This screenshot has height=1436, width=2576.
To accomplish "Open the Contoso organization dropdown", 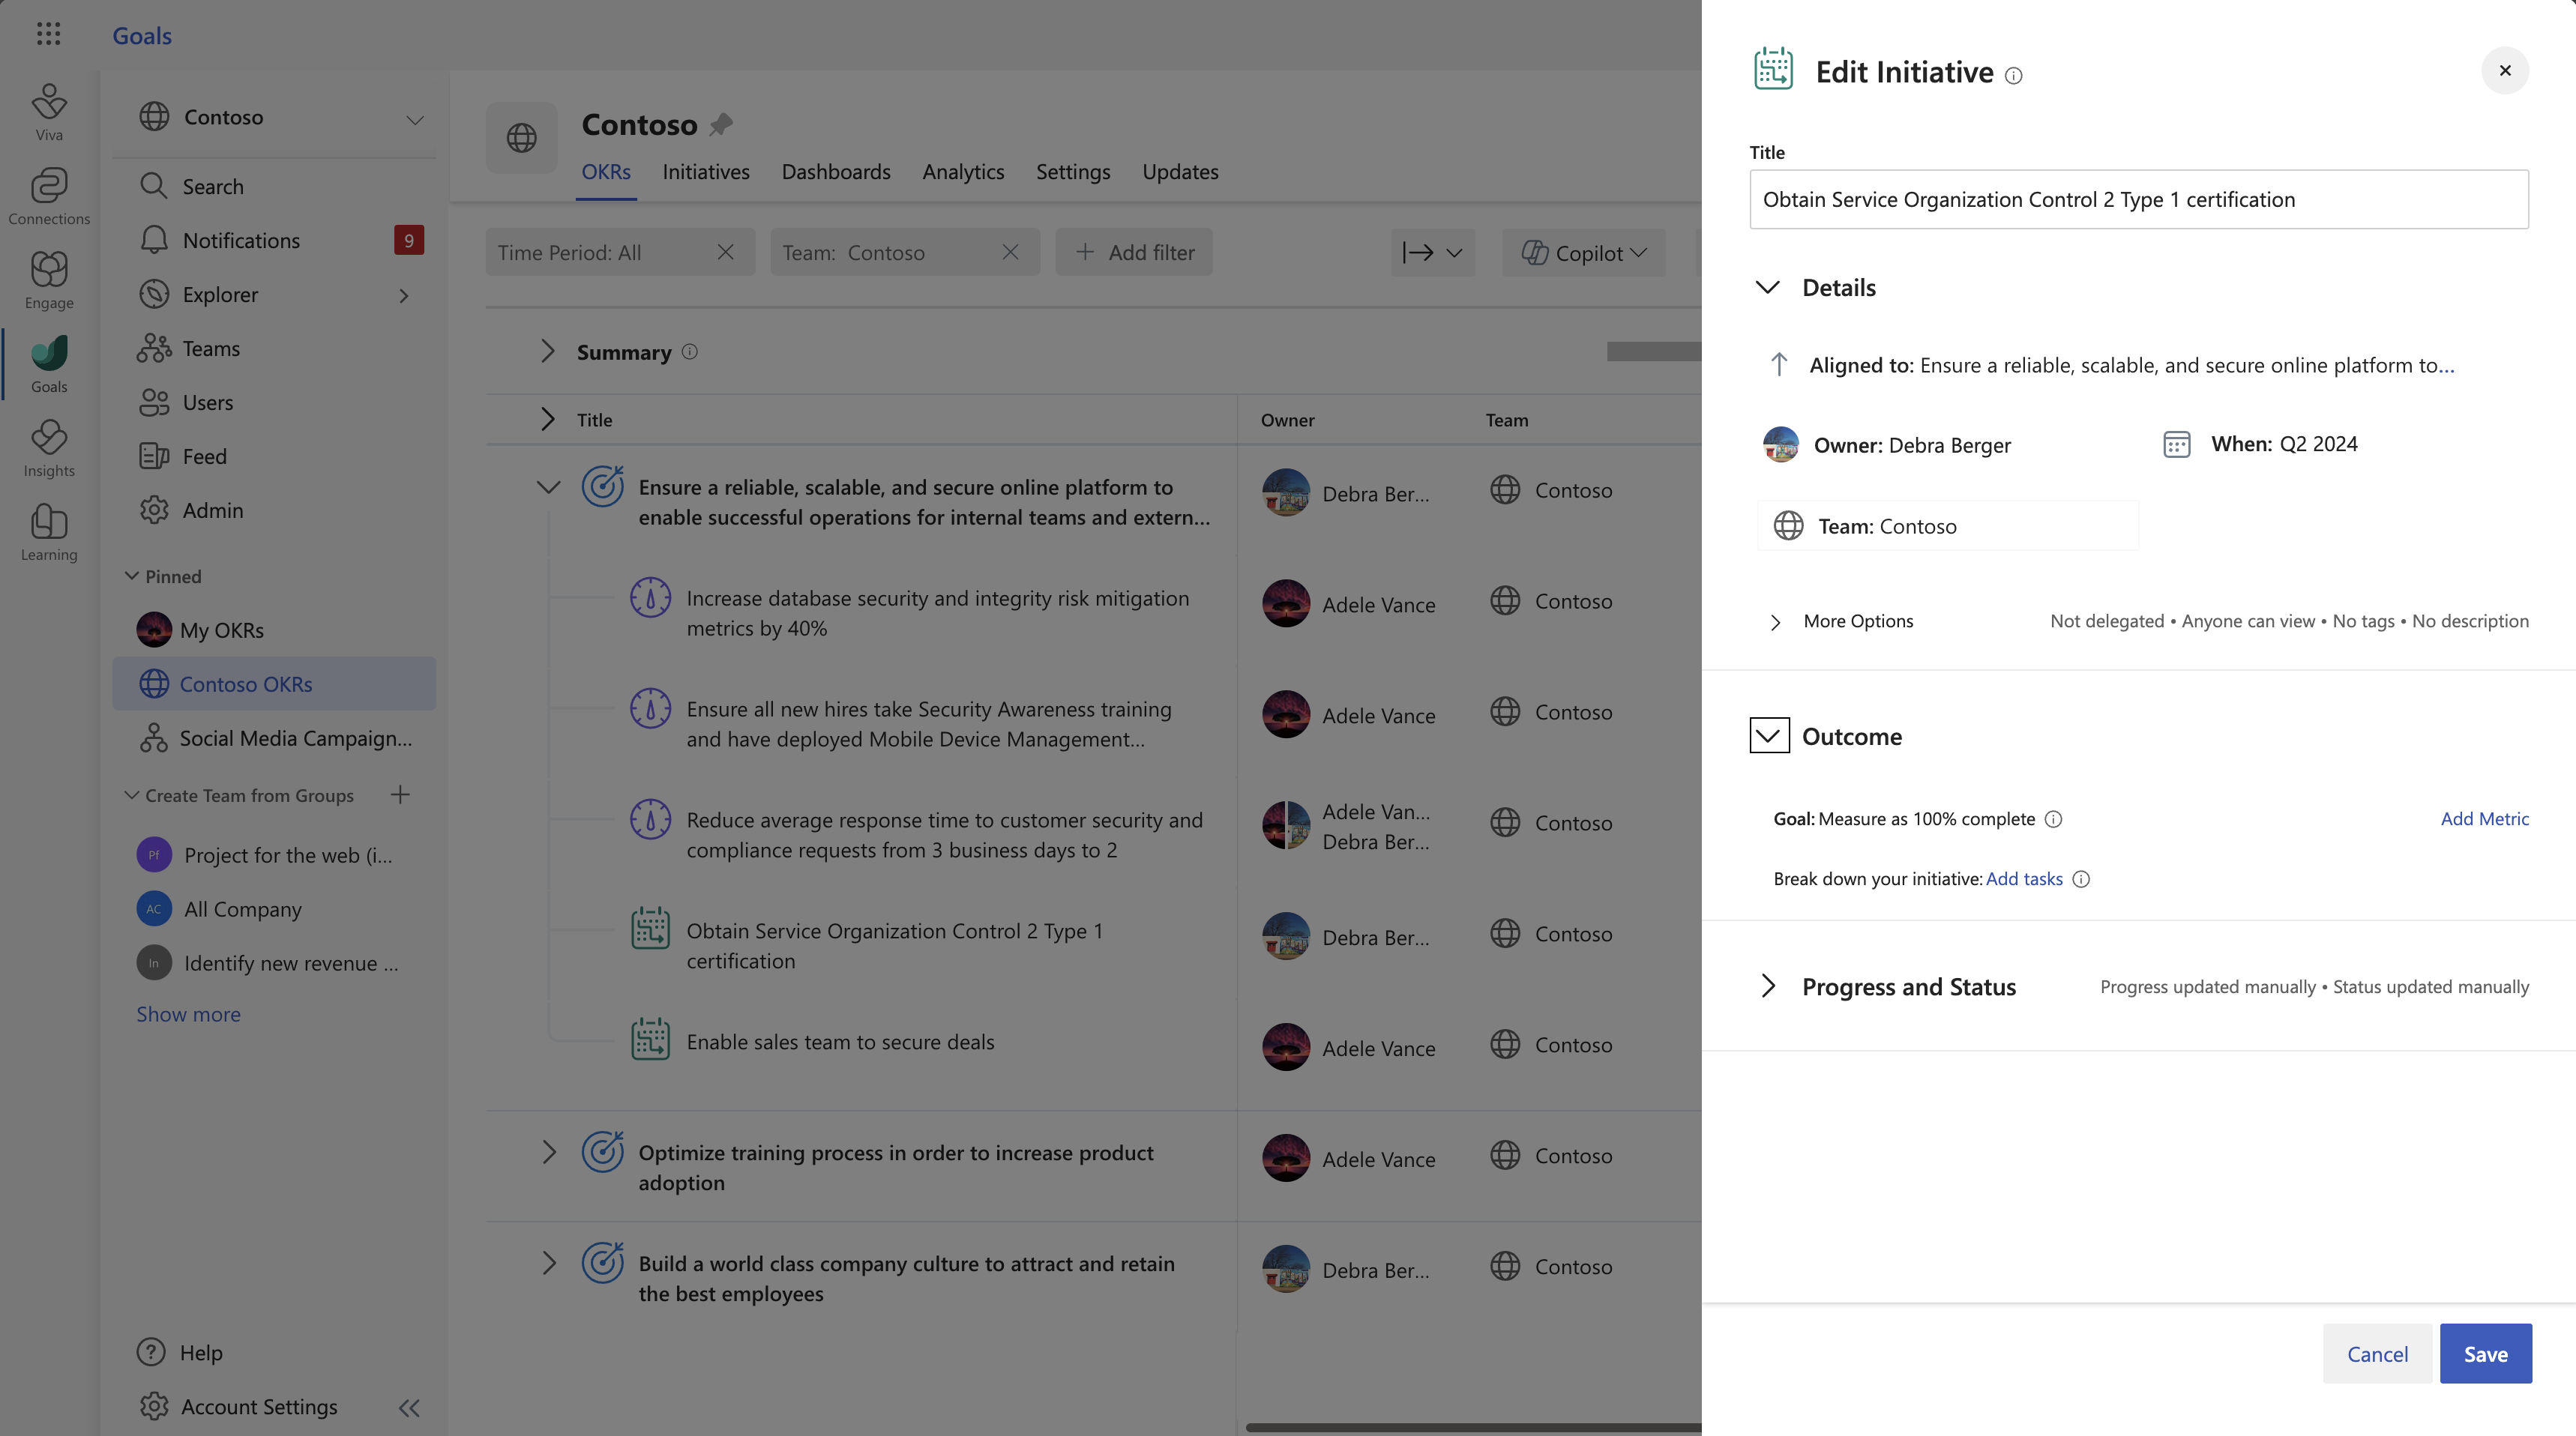I will pos(414,120).
